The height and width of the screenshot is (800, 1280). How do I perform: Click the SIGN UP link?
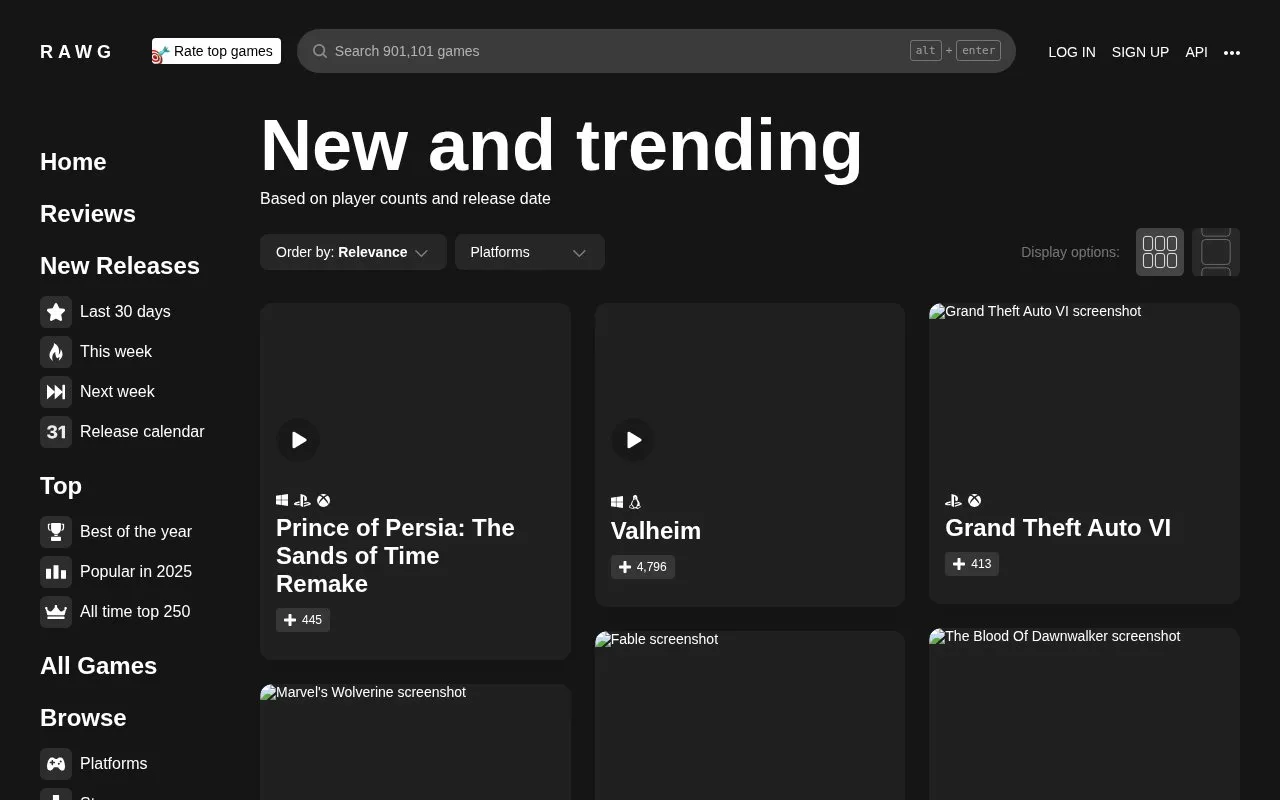(x=1140, y=52)
